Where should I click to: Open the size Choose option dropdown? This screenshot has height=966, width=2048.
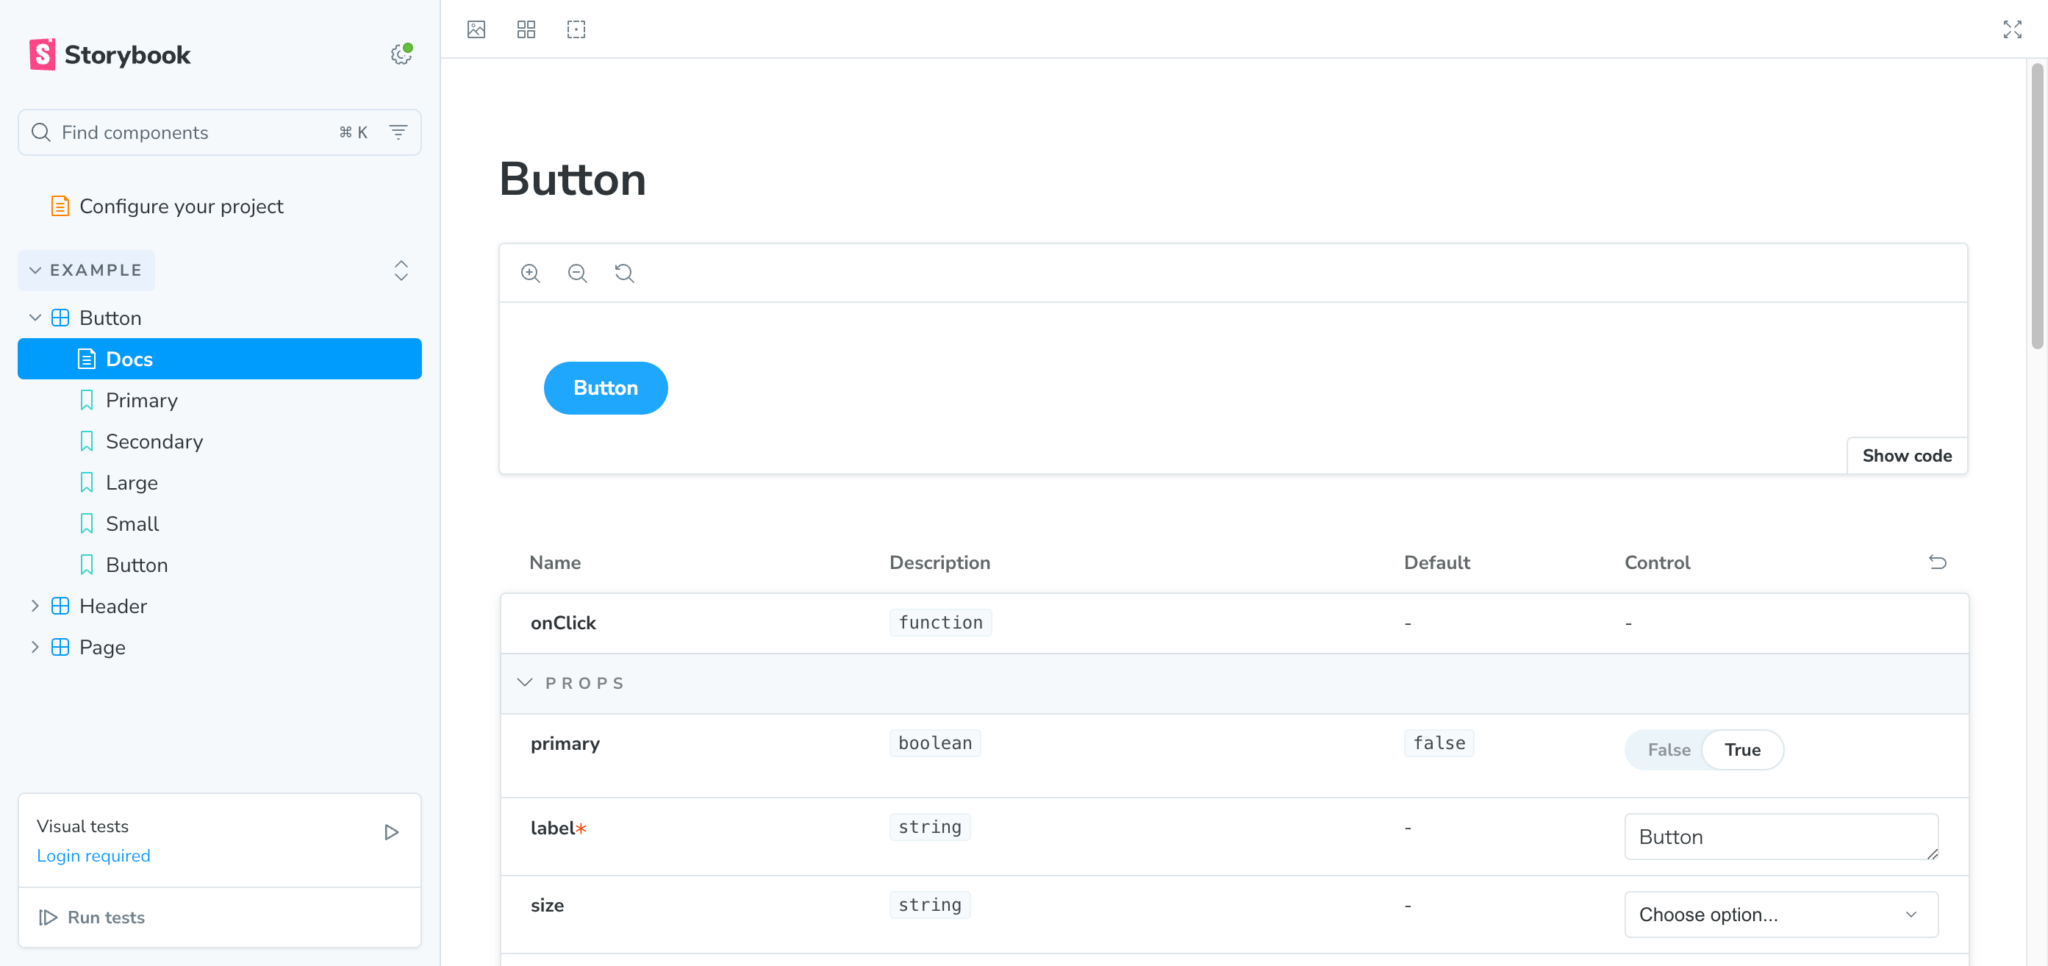coord(1780,915)
